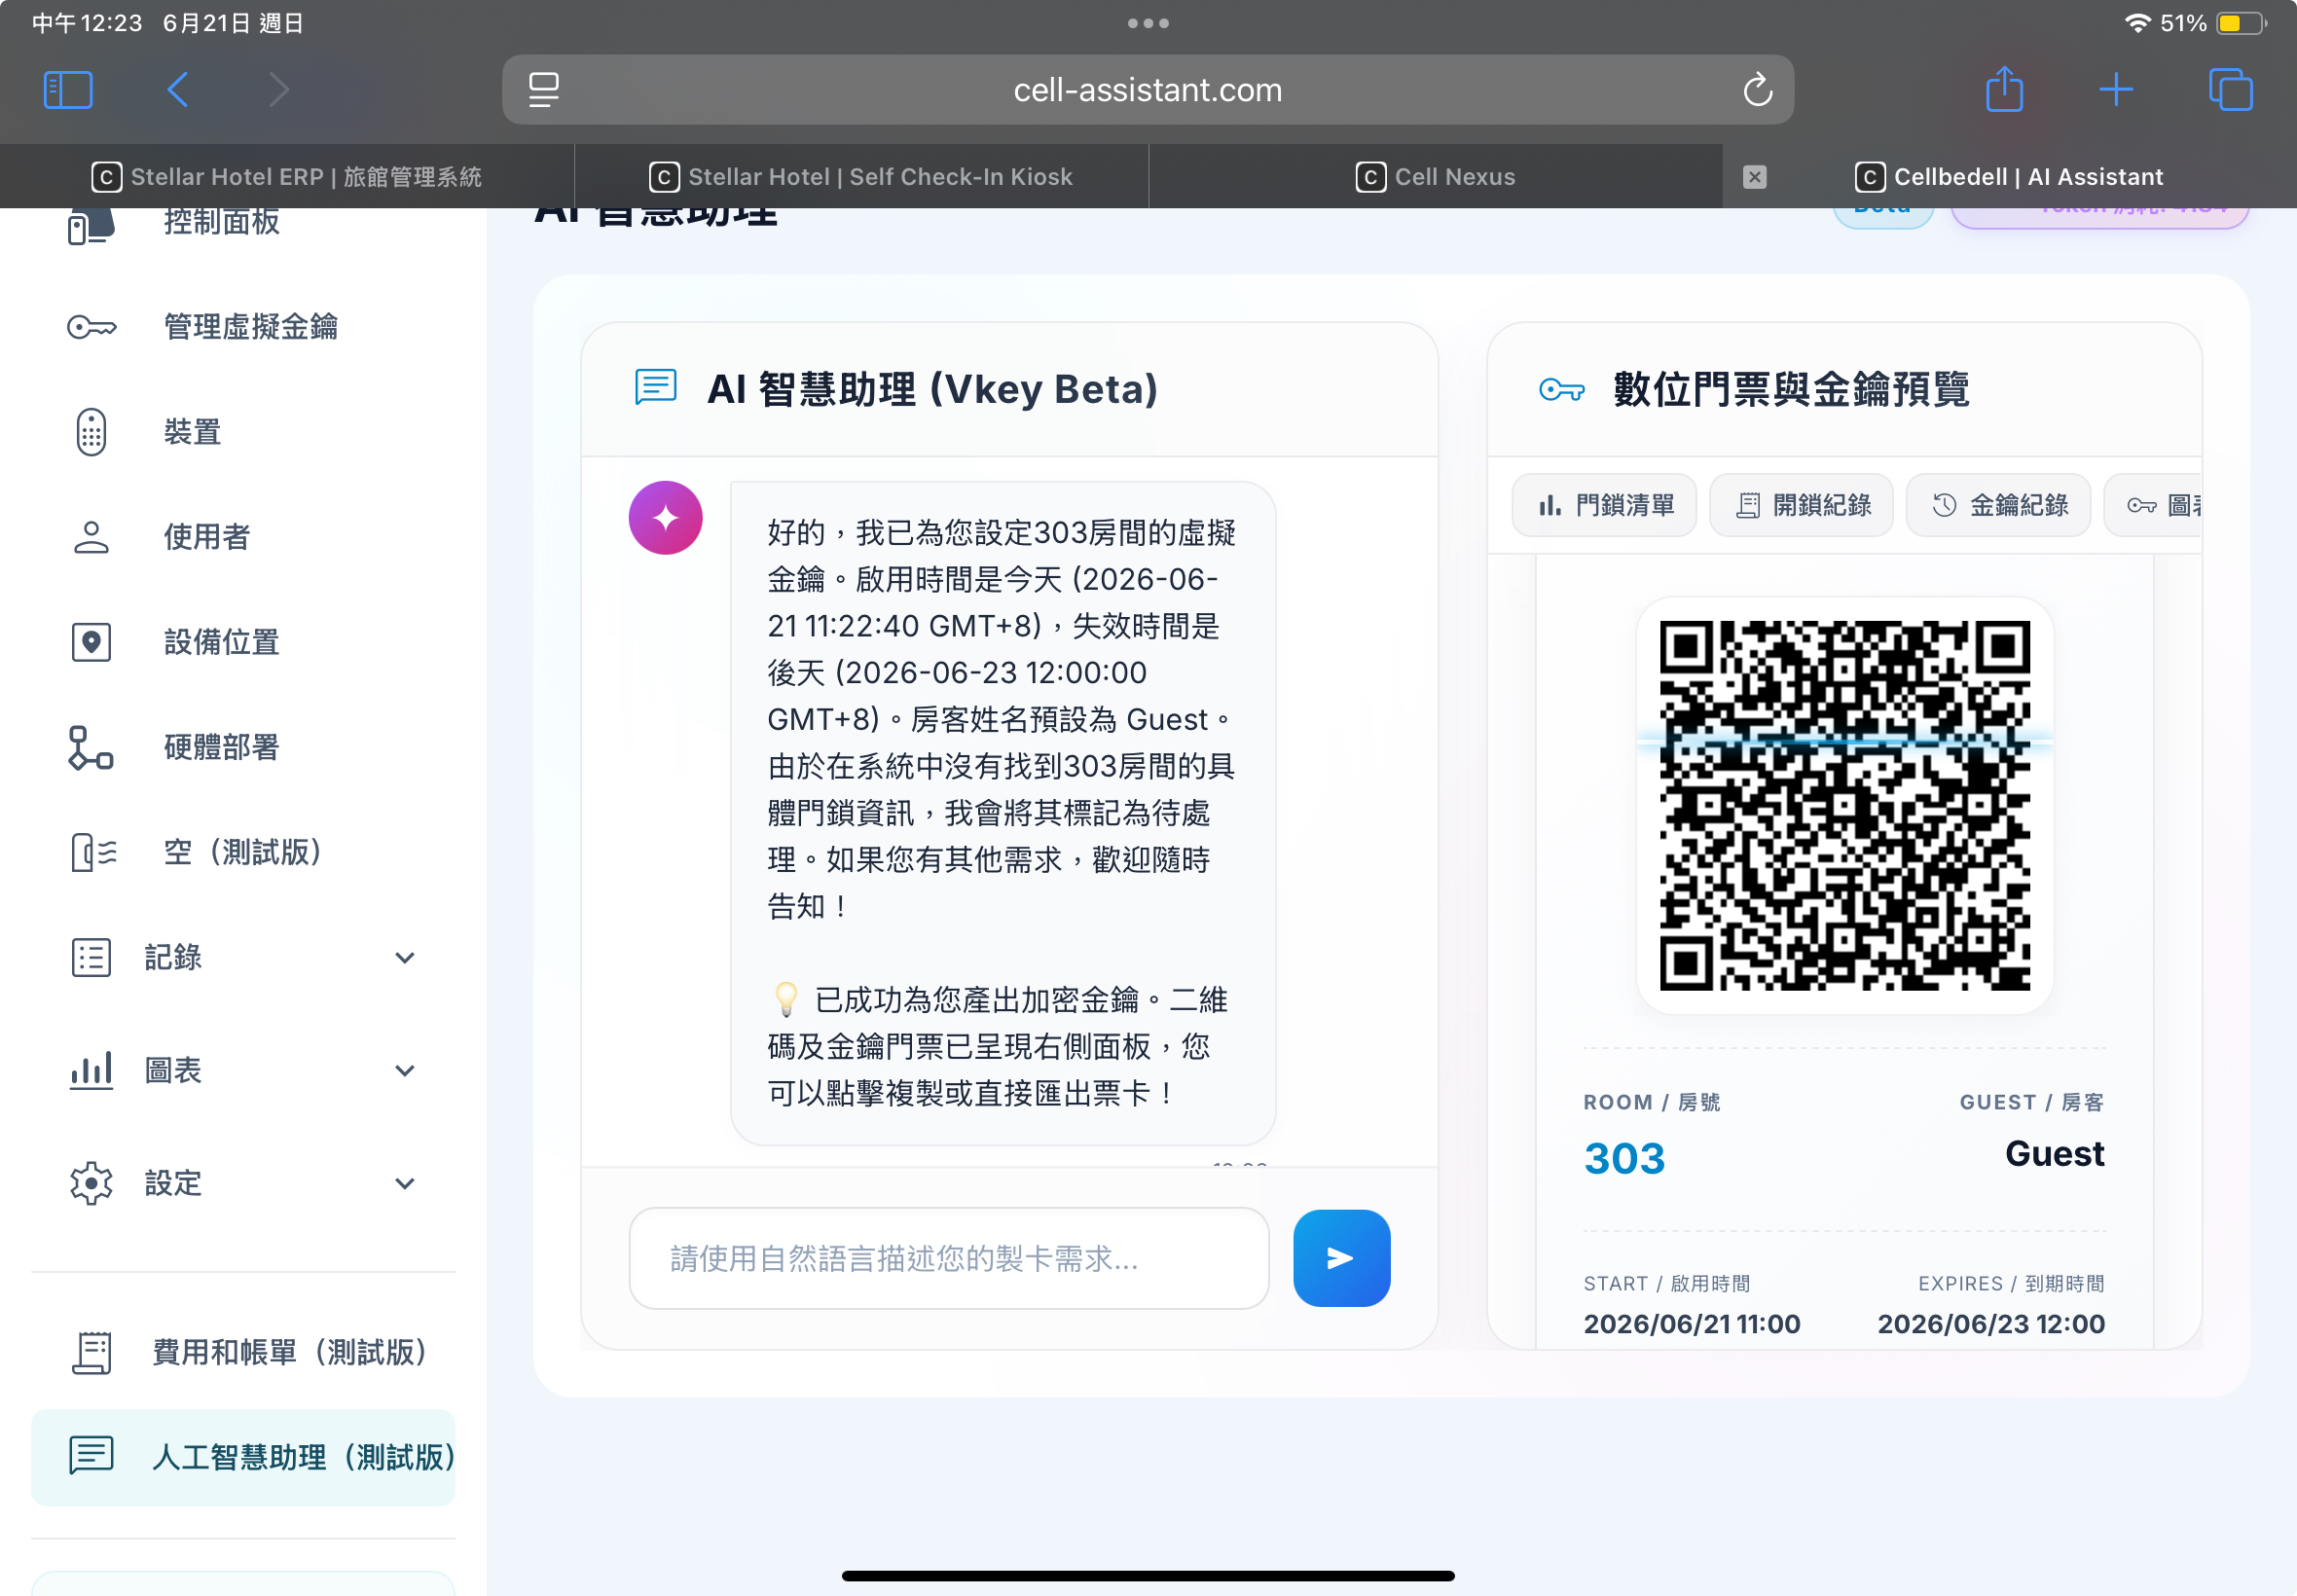Open 空（測試版）sidebar entry
This screenshot has width=2297, height=1596.
243,852
